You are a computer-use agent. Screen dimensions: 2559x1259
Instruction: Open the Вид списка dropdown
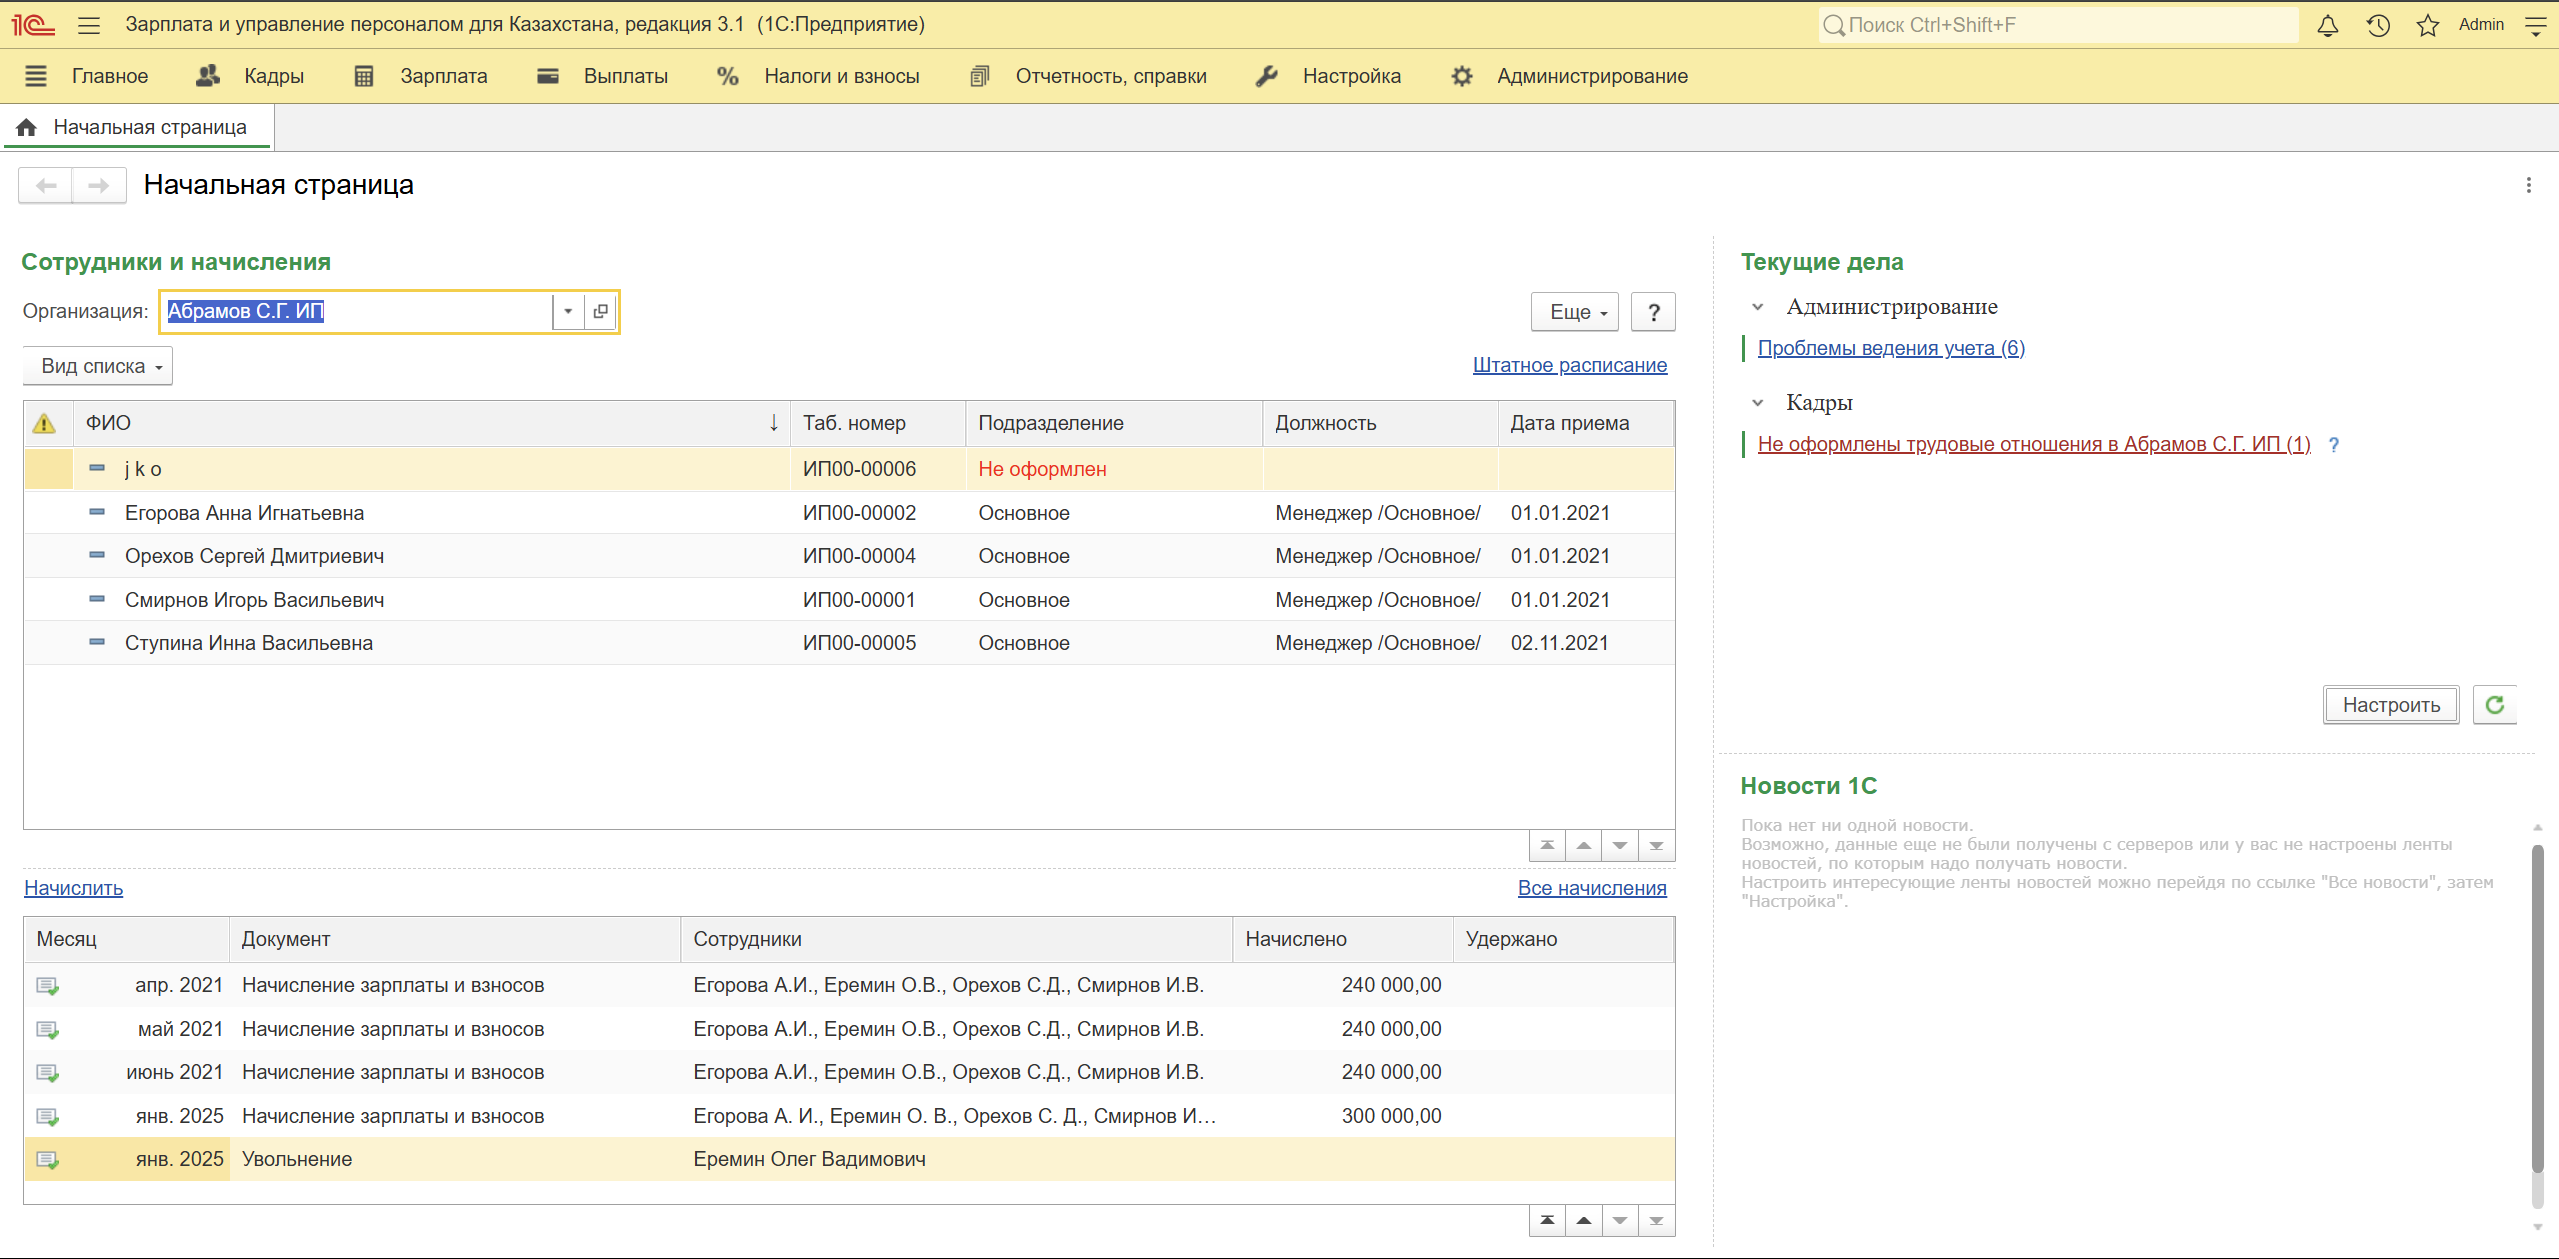(98, 366)
